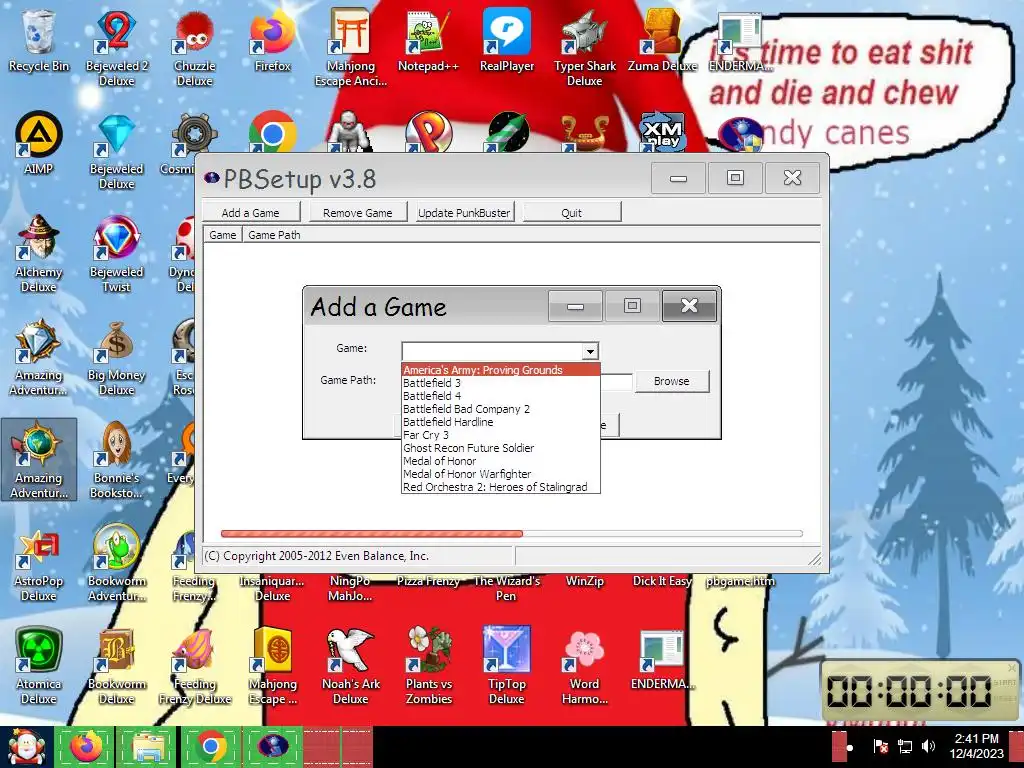This screenshot has height=768, width=1024.
Task: Click the Word Harmo... desktop icon
Action: pos(584,666)
